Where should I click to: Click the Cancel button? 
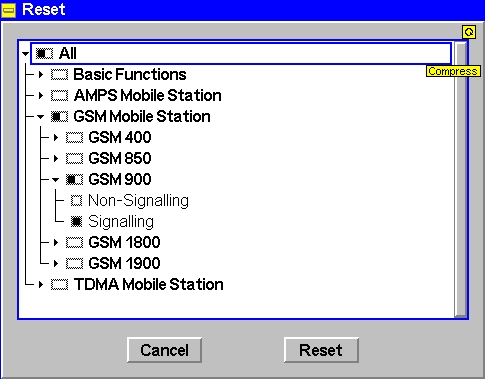[164, 350]
